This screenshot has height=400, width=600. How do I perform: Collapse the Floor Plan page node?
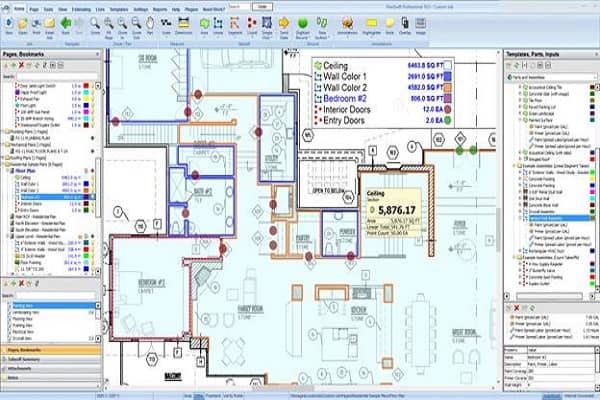pyautogui.click(x=8, y=171)
